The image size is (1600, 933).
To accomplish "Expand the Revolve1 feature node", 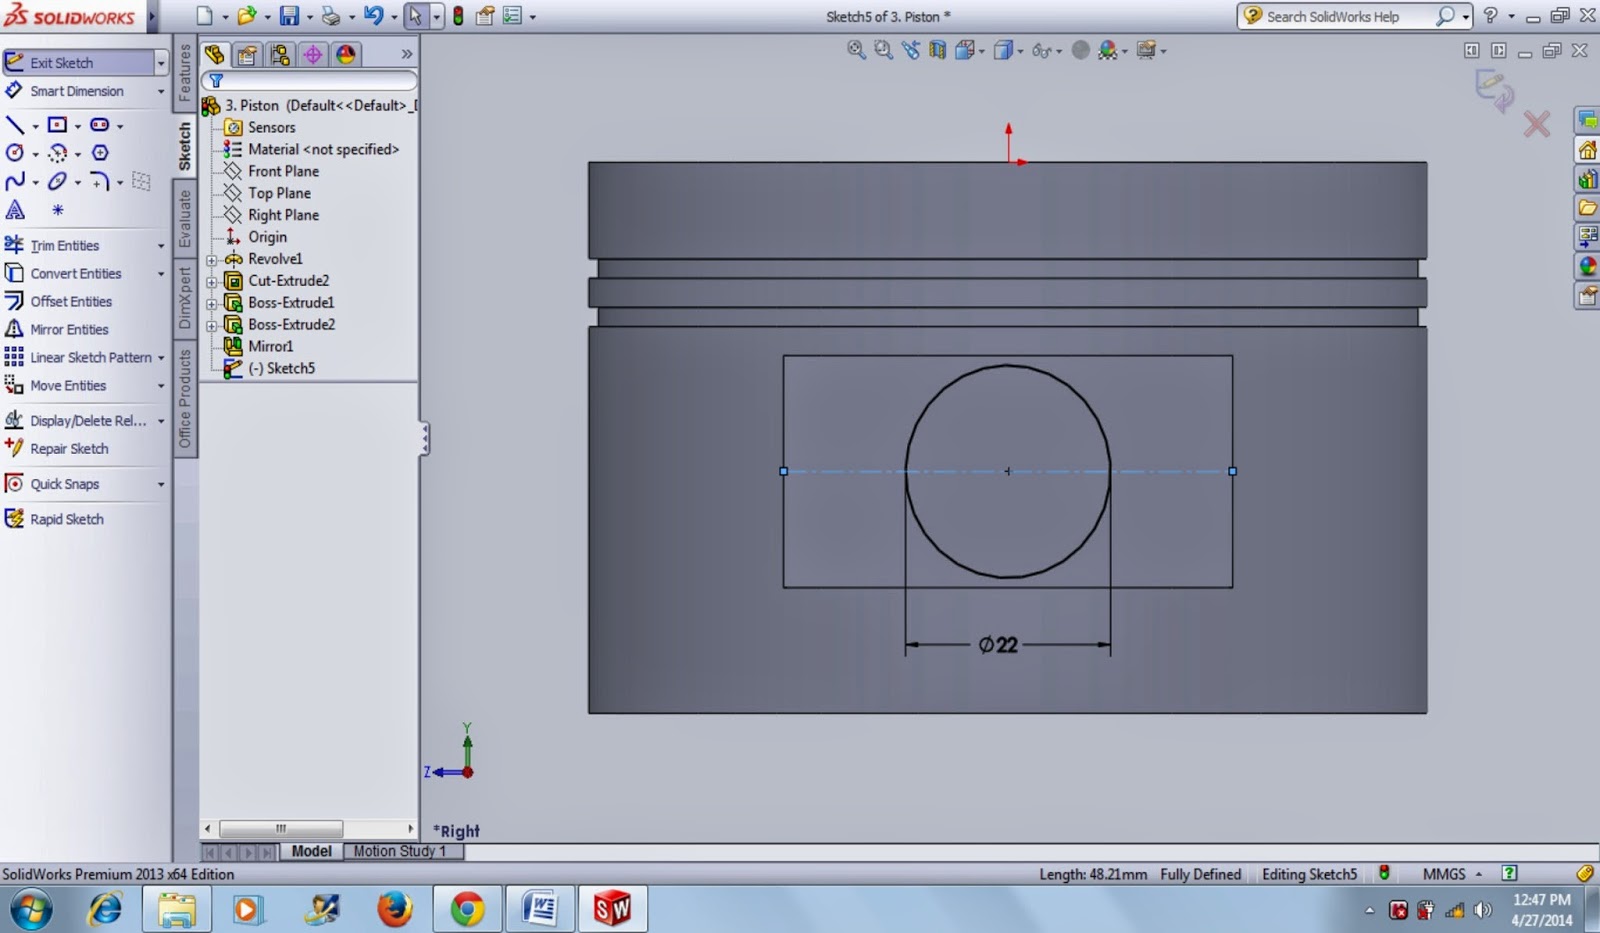I will 211,260.
